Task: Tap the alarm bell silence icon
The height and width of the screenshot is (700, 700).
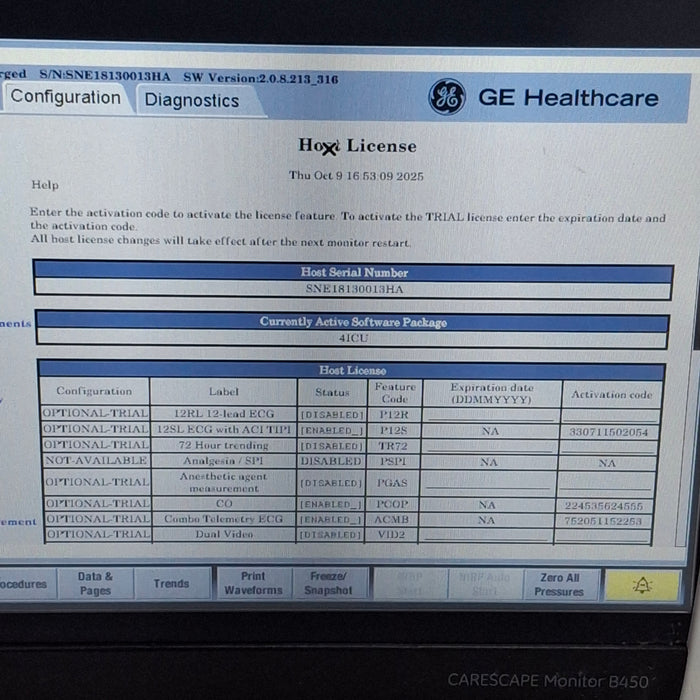Action: (642, 584)
